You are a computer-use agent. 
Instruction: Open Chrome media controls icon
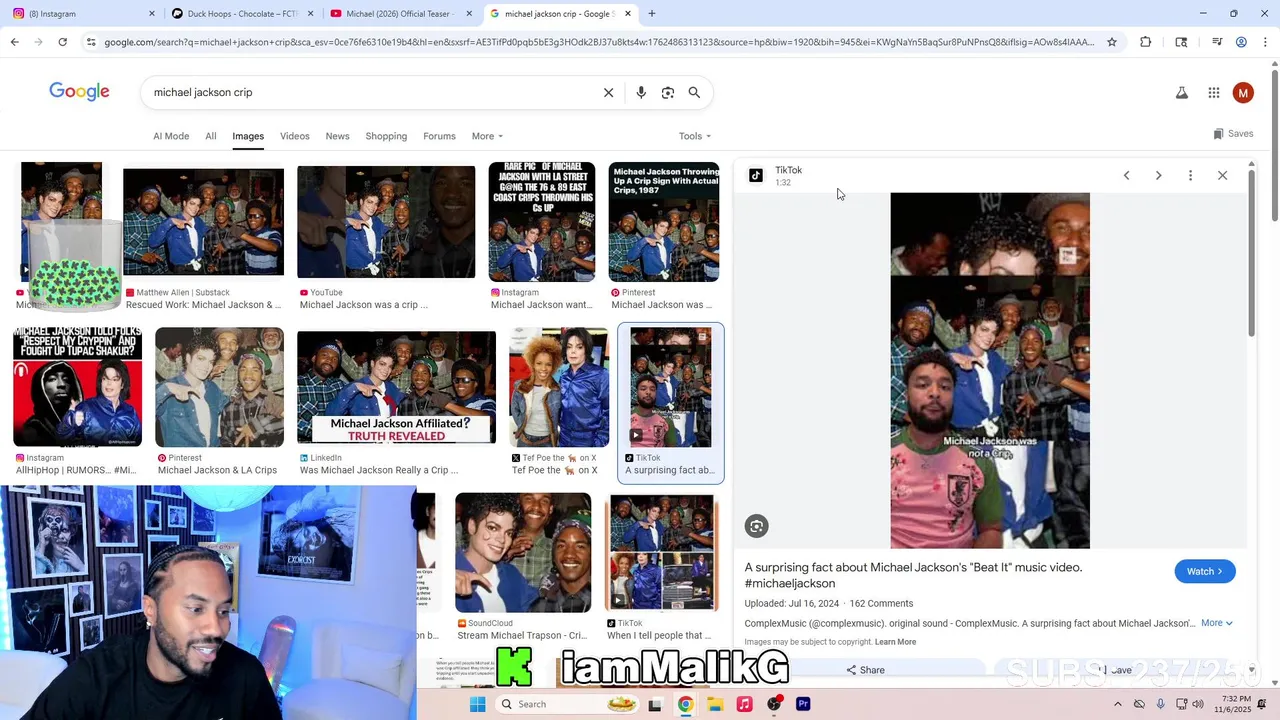point(1217,42)
